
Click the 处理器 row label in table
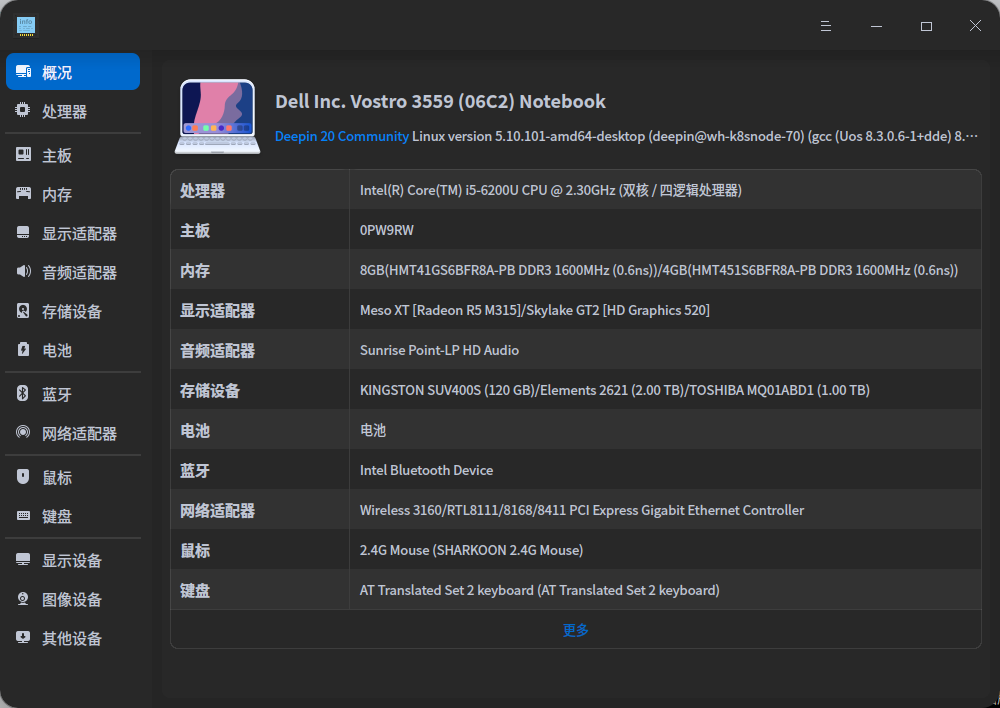coord(202,191)
